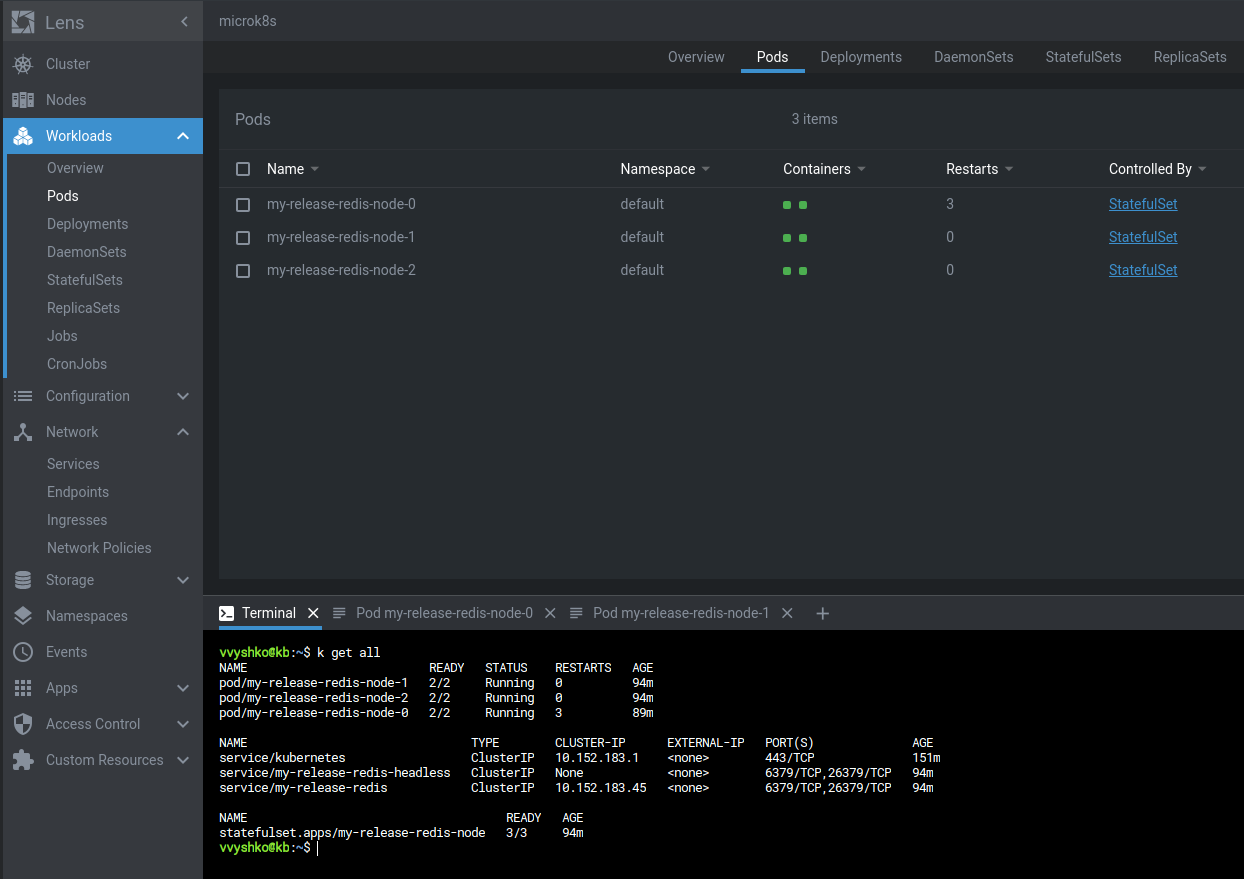Click the Terminal prompt icon in the dock tab
Image resolution: width=1244 pixels, height=879 pixels.
[x=227, y=613]
